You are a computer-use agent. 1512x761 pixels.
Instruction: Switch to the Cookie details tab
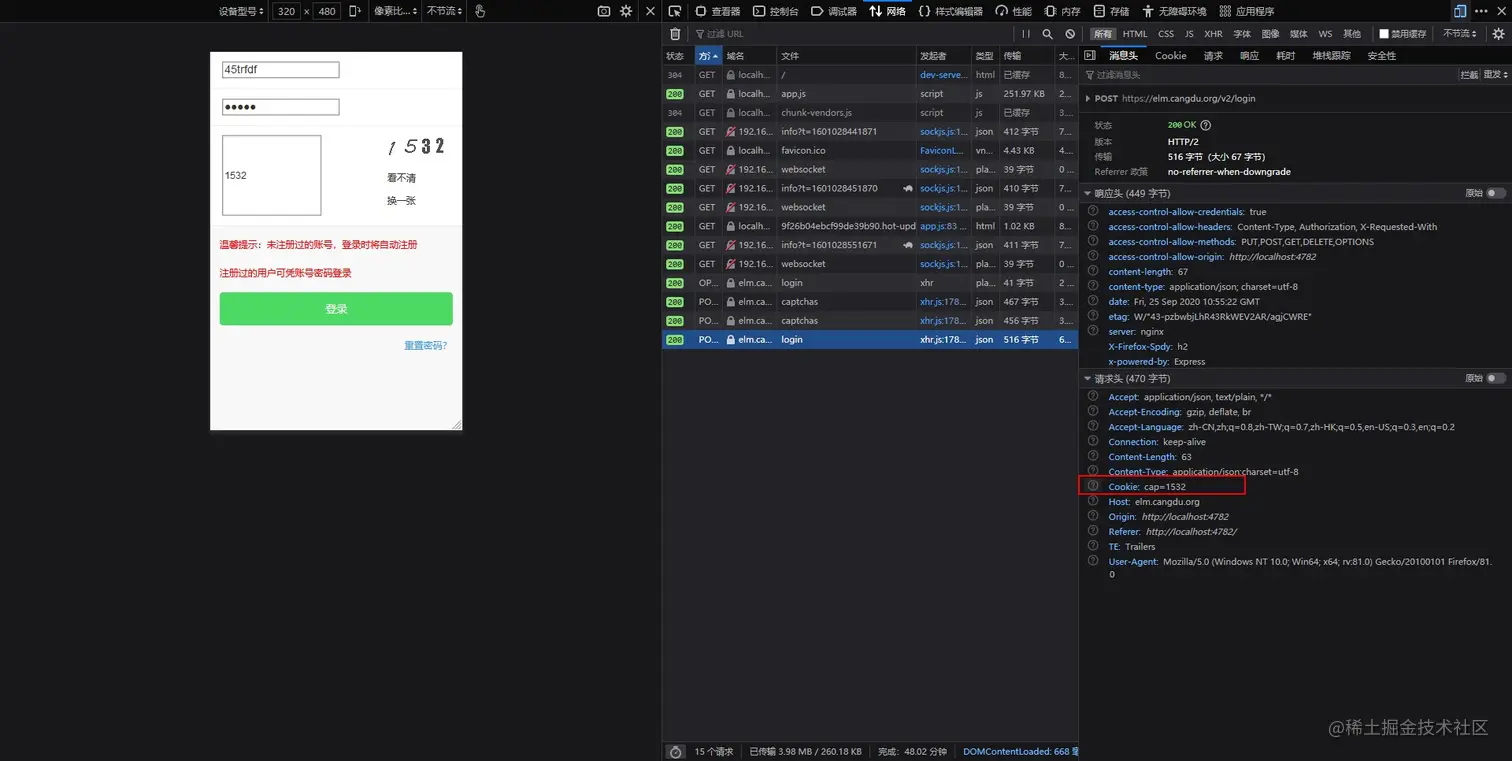[1171, 56]
